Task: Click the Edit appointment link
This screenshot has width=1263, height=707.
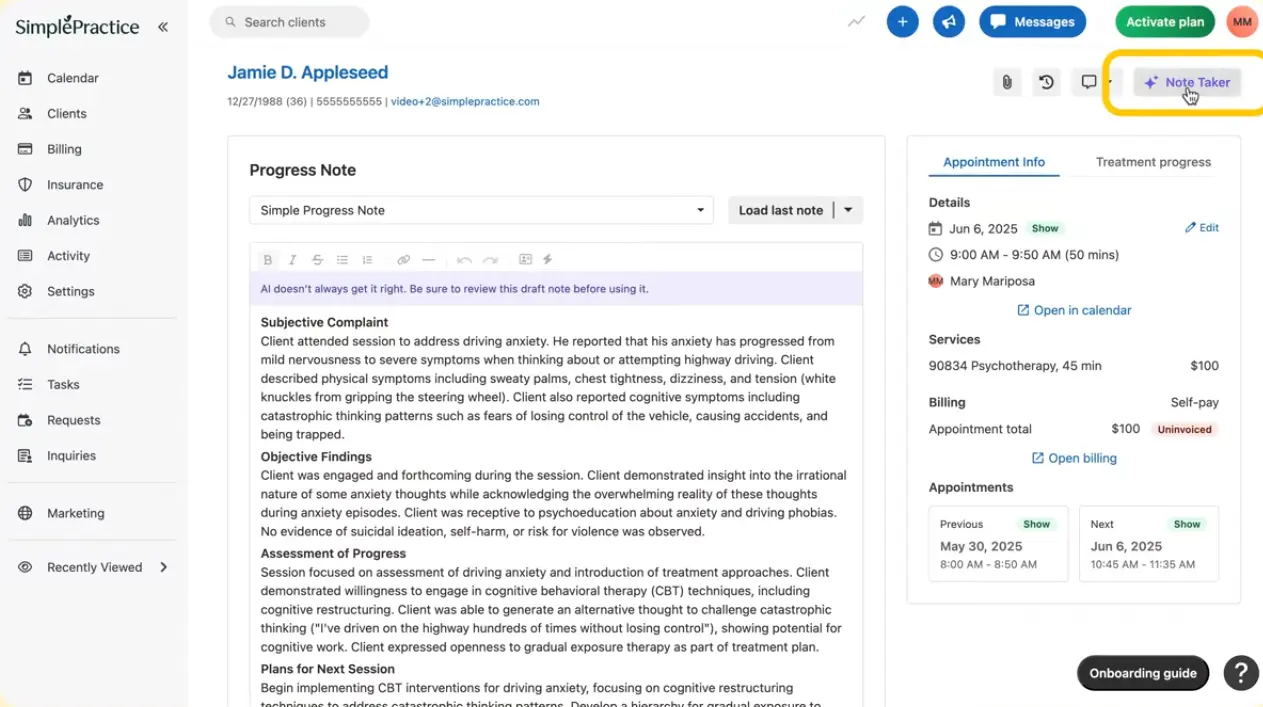Action: click(x=1201, y=228)
